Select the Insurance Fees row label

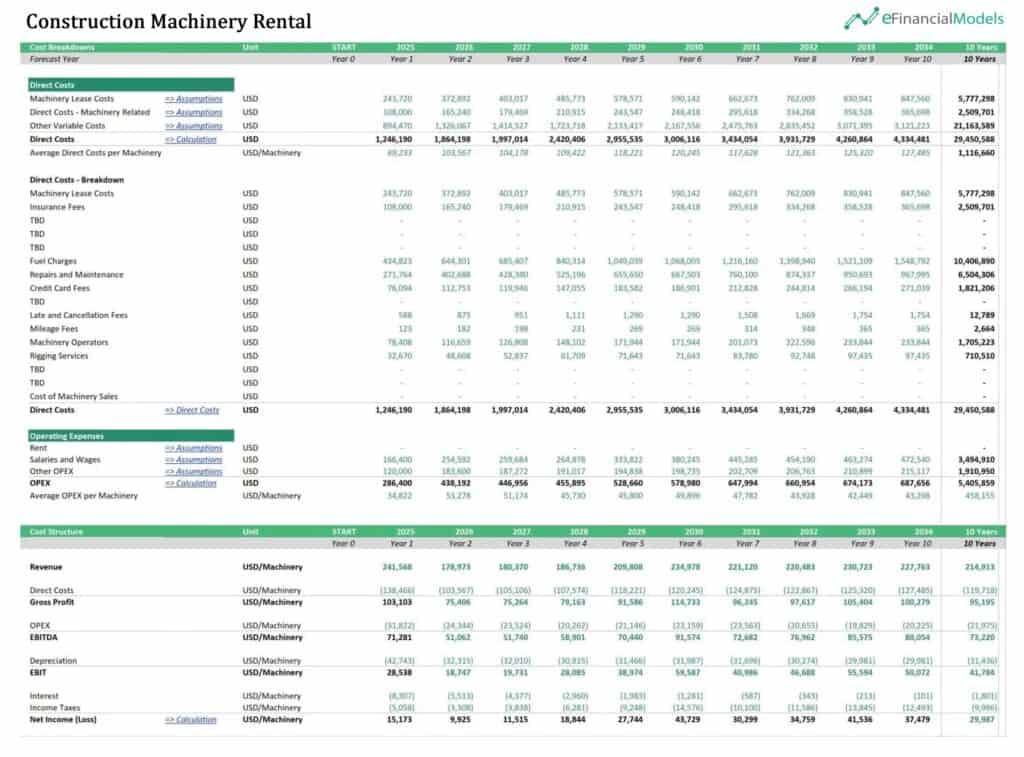click(x=57, y=207)
